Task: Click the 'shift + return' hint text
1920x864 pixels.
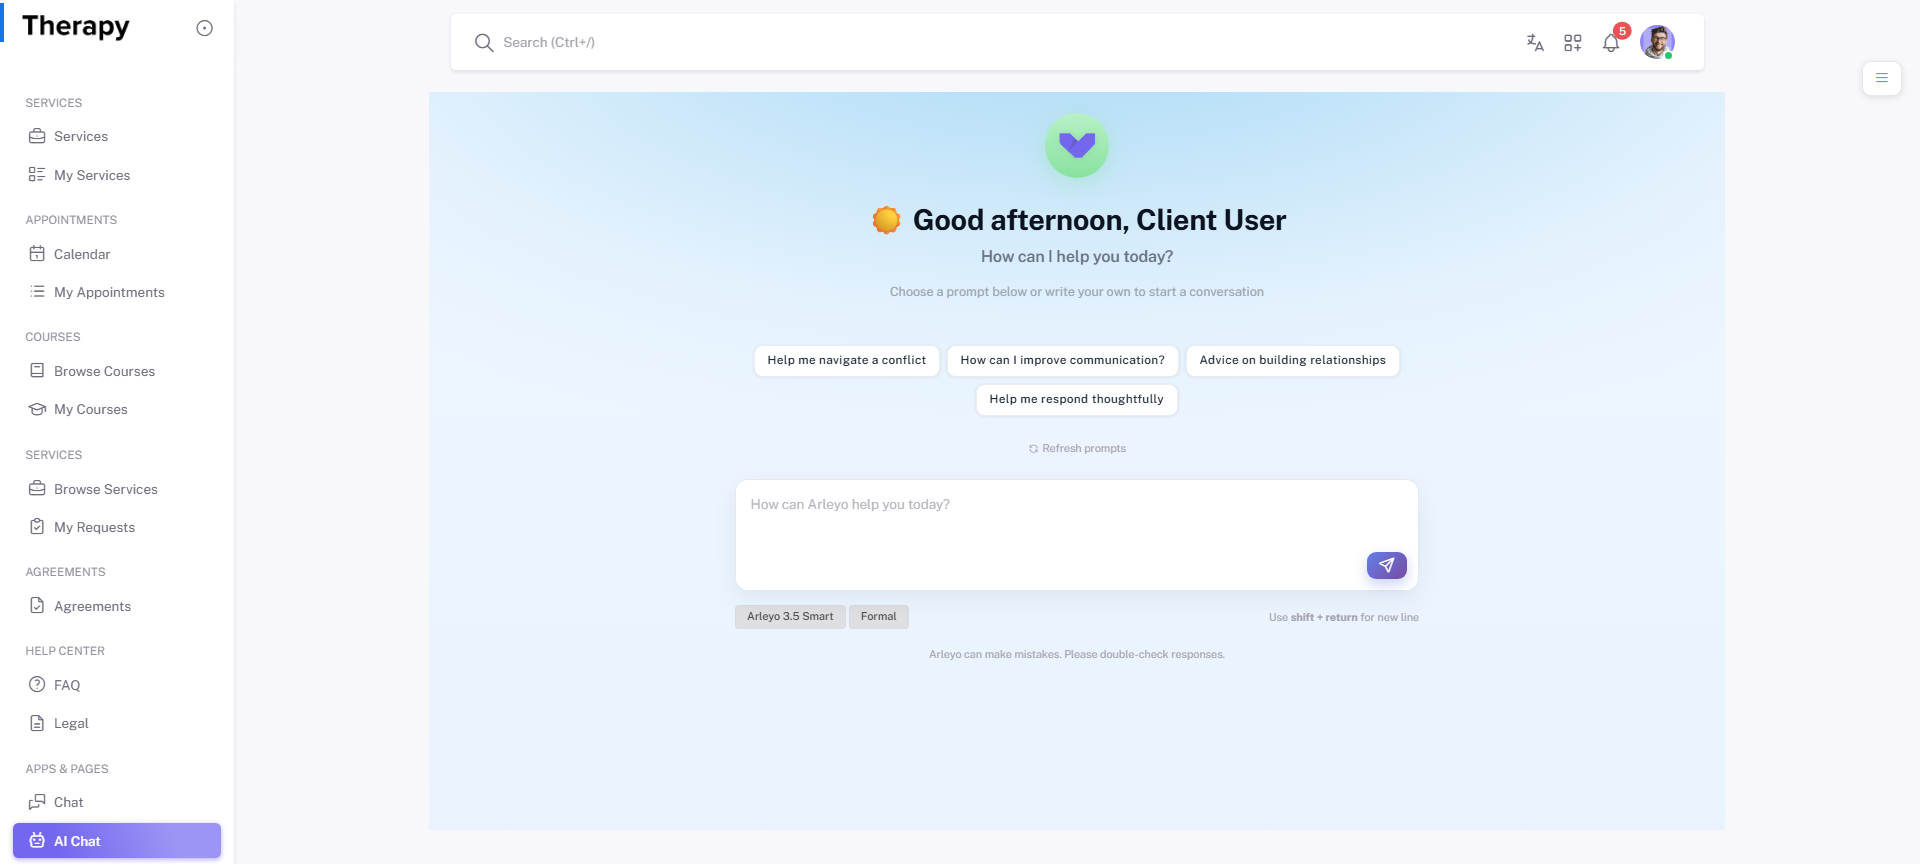Action: click(1324, 618)
